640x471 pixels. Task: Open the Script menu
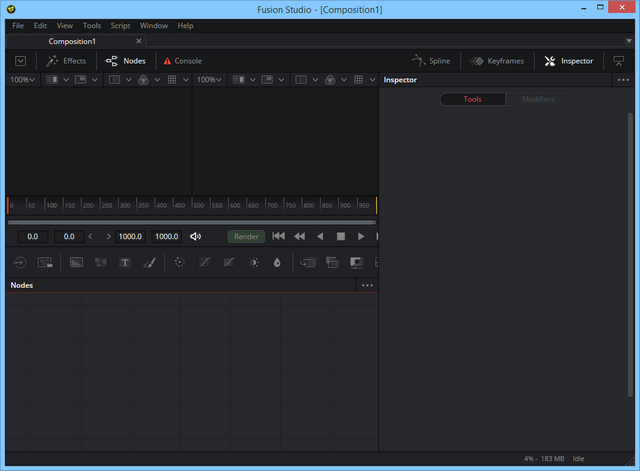120,25
